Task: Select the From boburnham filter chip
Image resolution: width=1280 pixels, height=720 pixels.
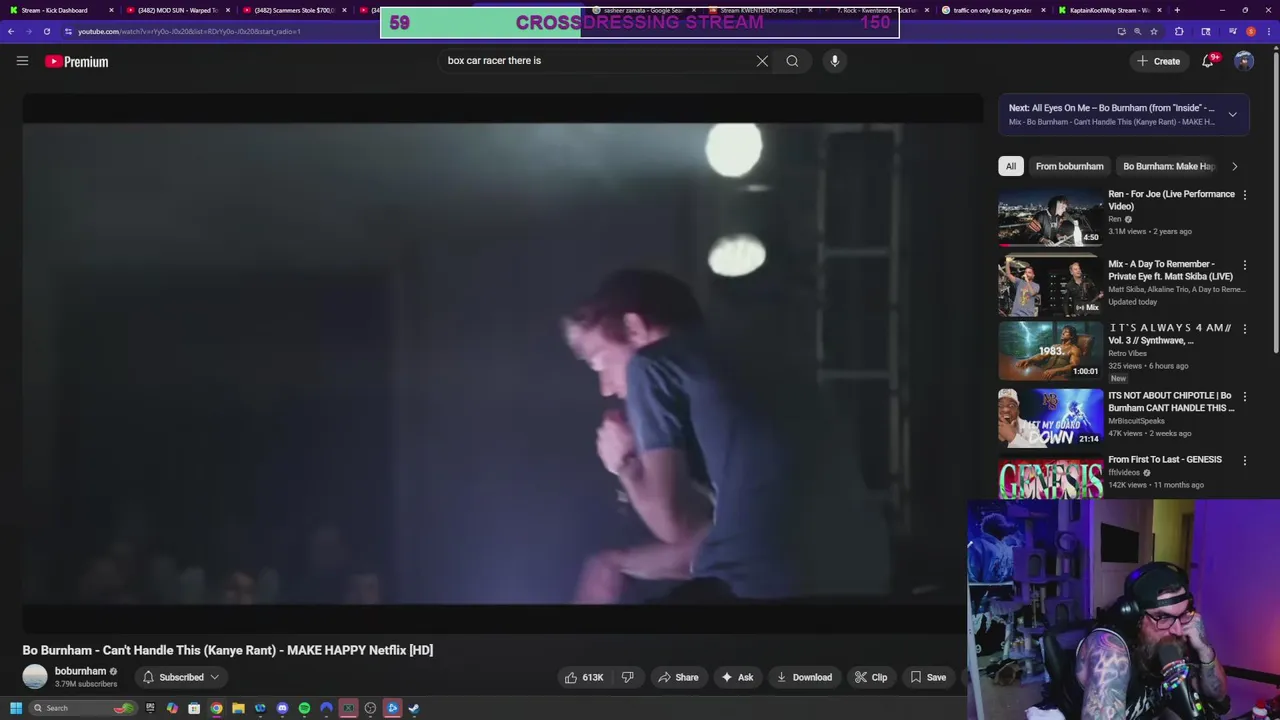Action: pyautogui.click(x=1069, y=166)
